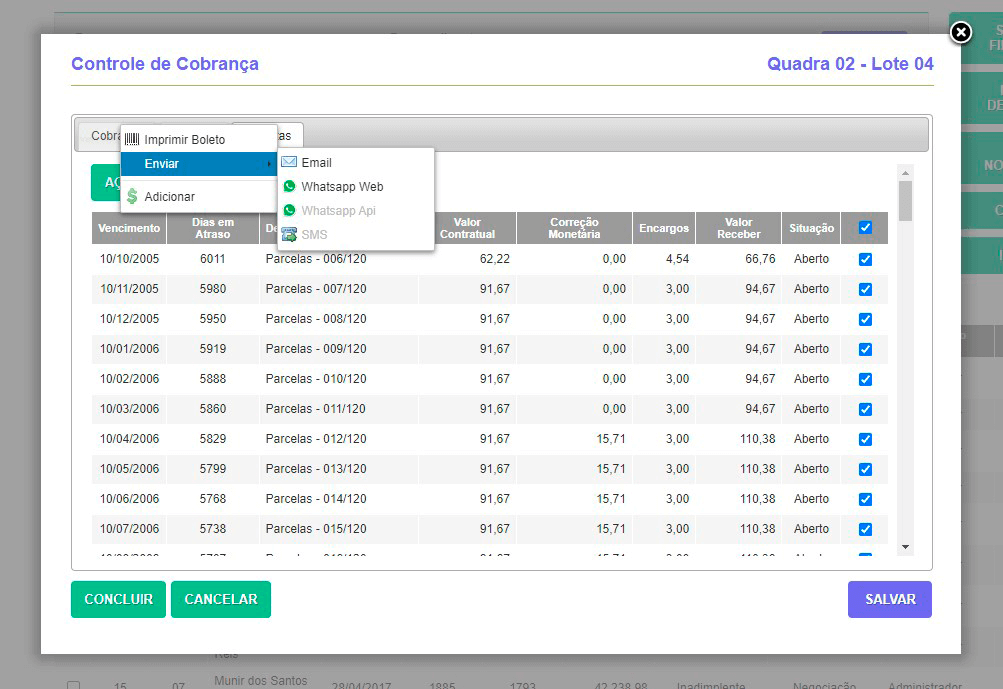Screen dimensions: 1003x689
Task: Click the table's vertical scrollbar thumb
Action: pos(905,200)
